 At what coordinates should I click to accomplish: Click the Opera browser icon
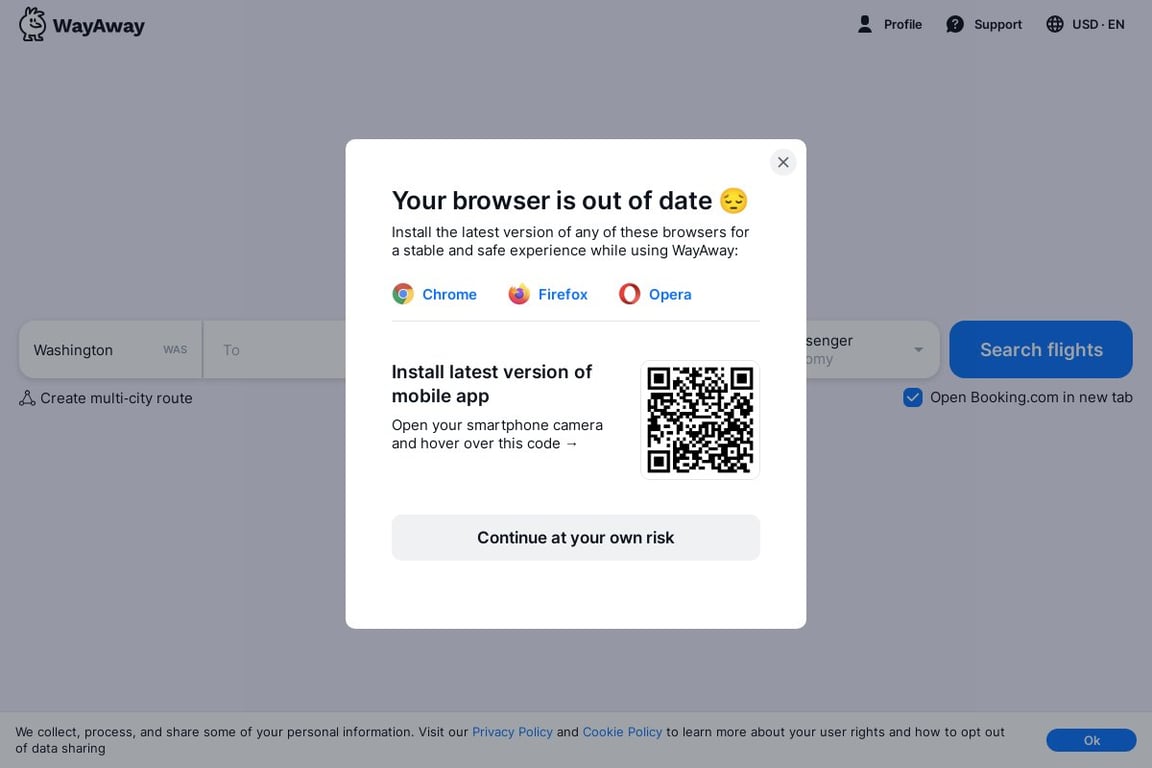[629, 294]
